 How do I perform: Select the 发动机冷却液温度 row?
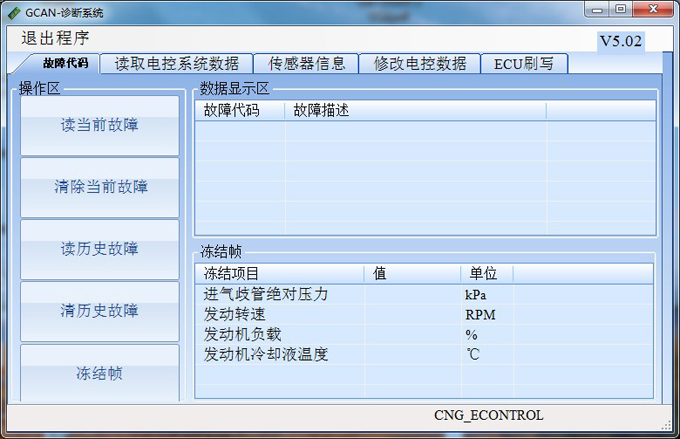tap(266, 354)
